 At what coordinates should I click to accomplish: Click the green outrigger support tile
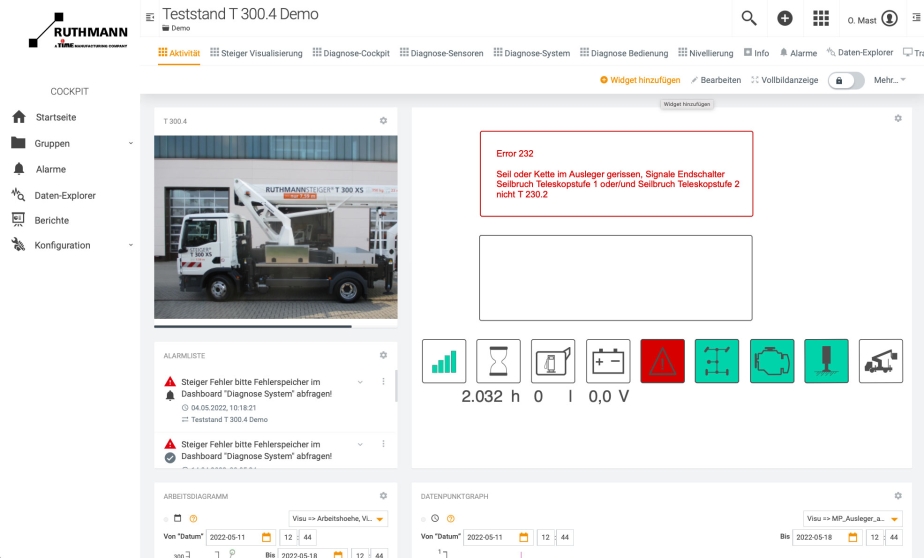click(x=826, y=361)
